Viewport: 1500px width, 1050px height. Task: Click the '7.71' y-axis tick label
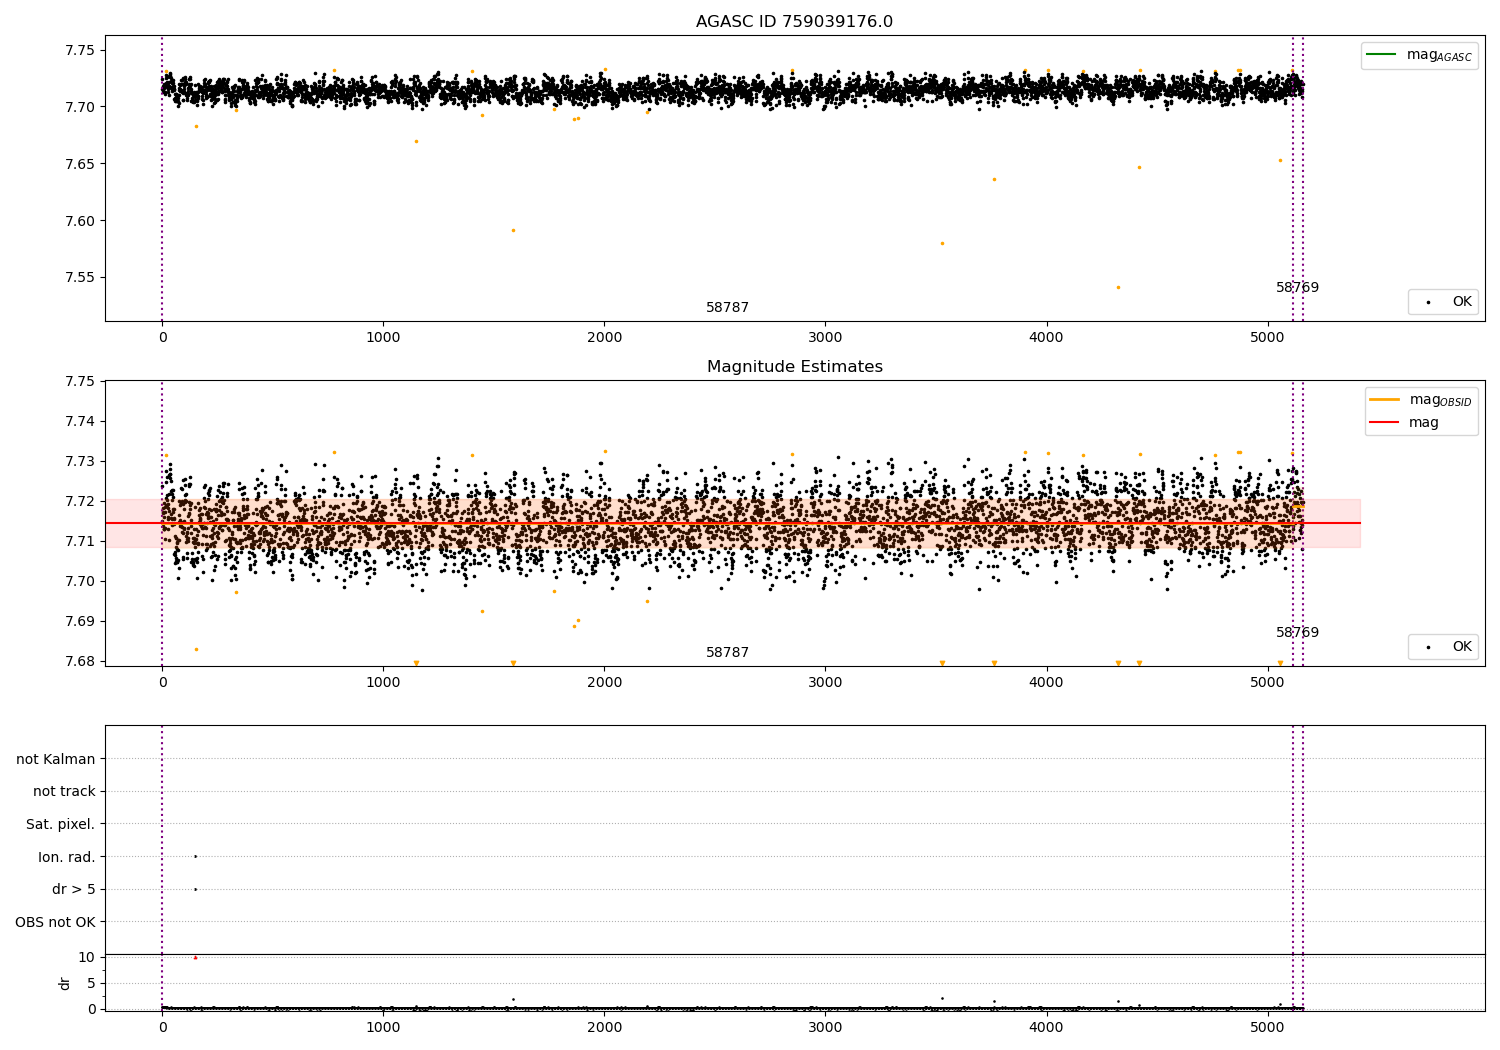point(80,541)
